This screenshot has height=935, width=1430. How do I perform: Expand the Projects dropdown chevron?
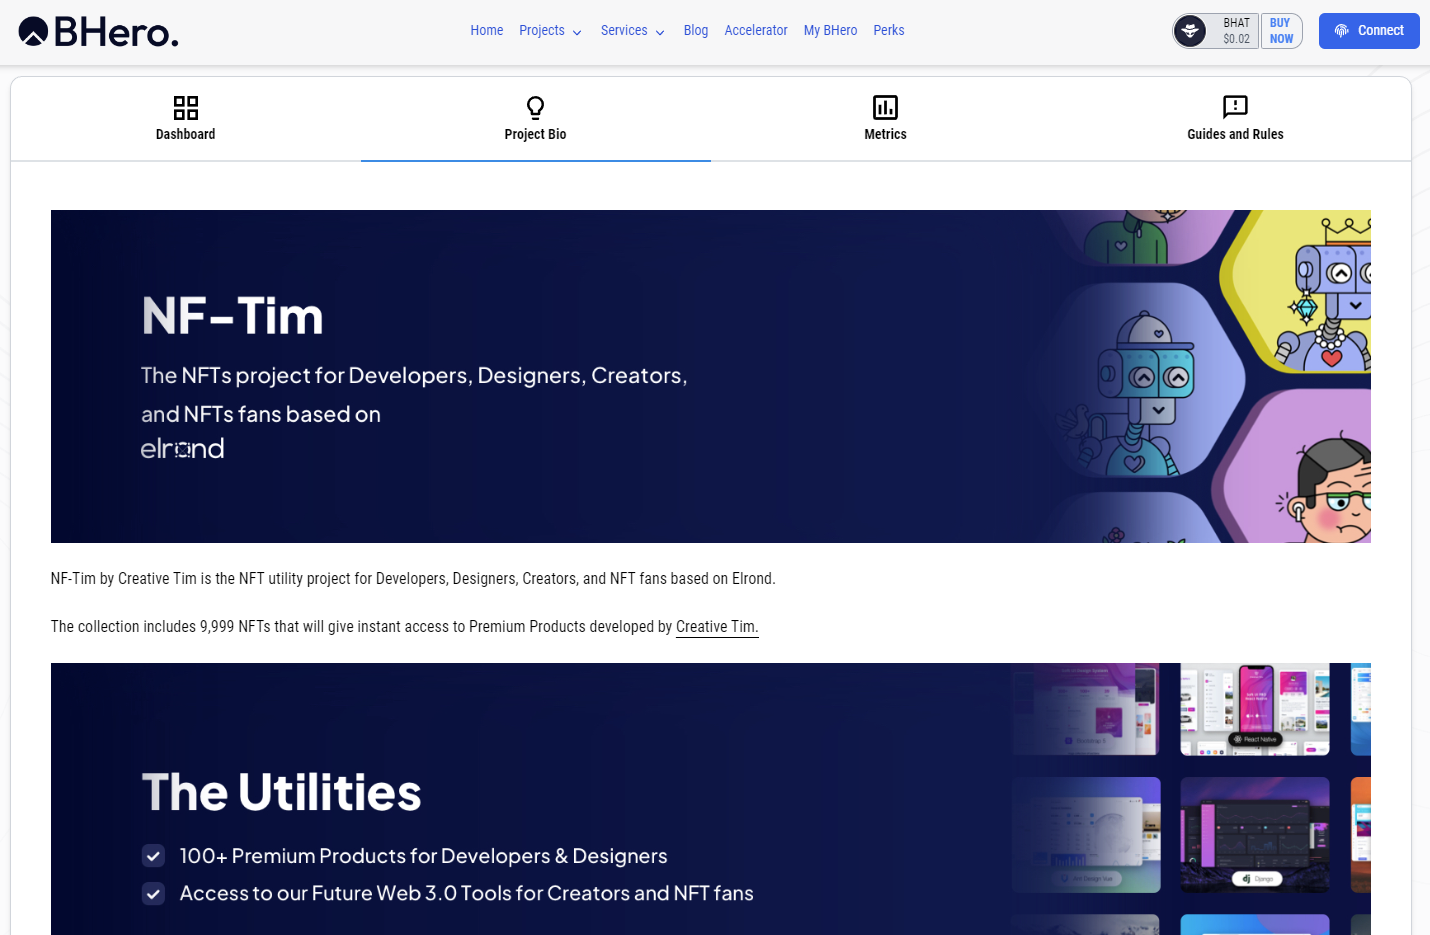point(577,32)
